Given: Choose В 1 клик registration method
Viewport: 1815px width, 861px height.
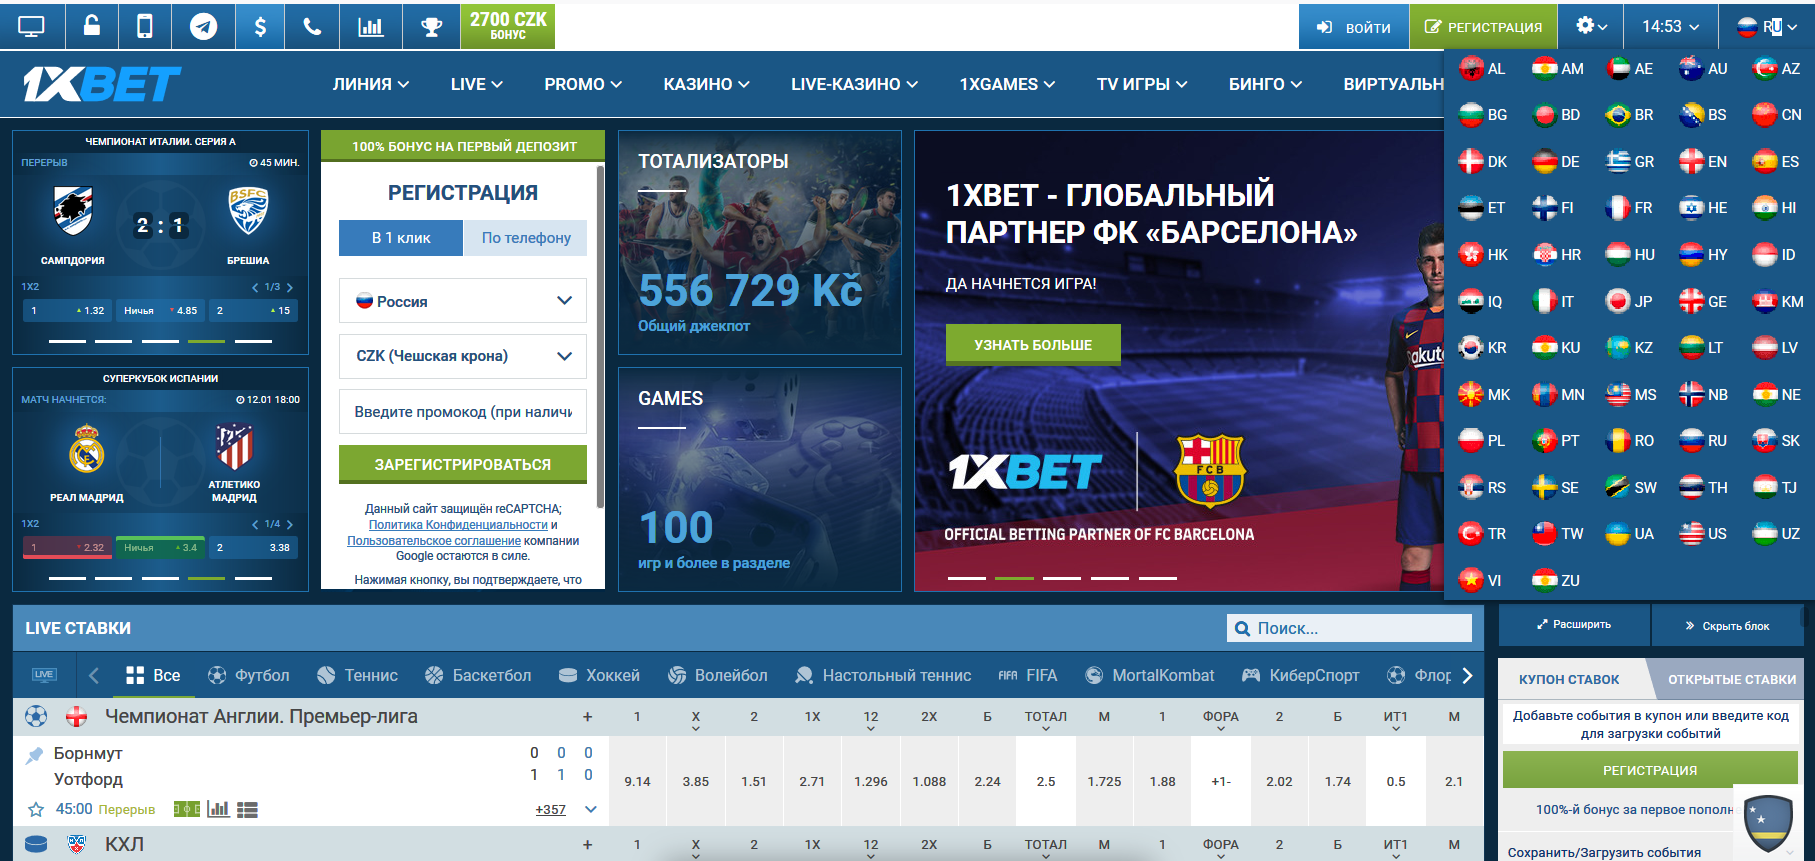Looking at the screenshot, I should click(401, 238).
